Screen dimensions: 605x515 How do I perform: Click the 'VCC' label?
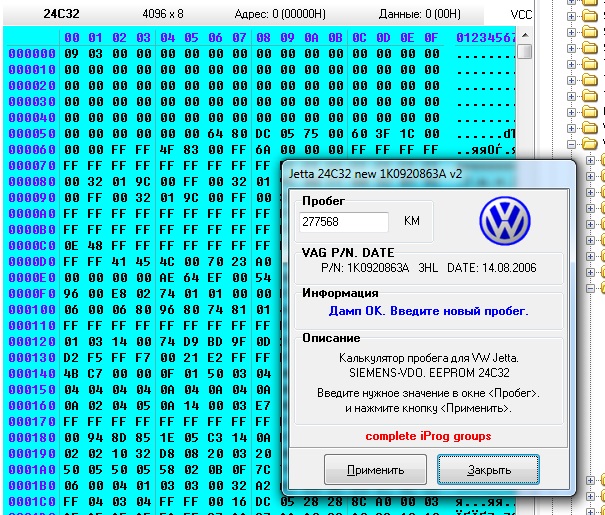pyautogui.click(x=521, y=15)
